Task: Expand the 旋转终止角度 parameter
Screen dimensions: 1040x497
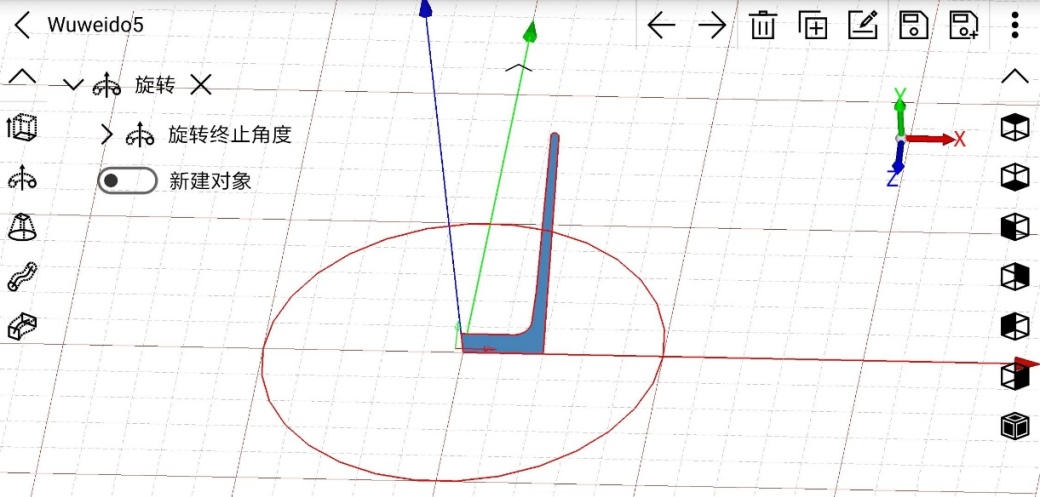Action: (107, 135)
